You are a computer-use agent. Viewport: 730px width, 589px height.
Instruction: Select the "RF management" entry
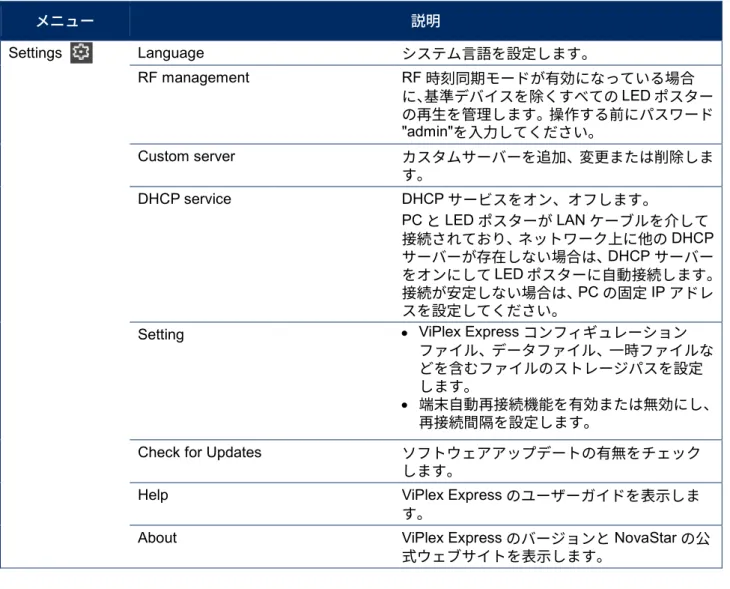[x=193, y=77]
